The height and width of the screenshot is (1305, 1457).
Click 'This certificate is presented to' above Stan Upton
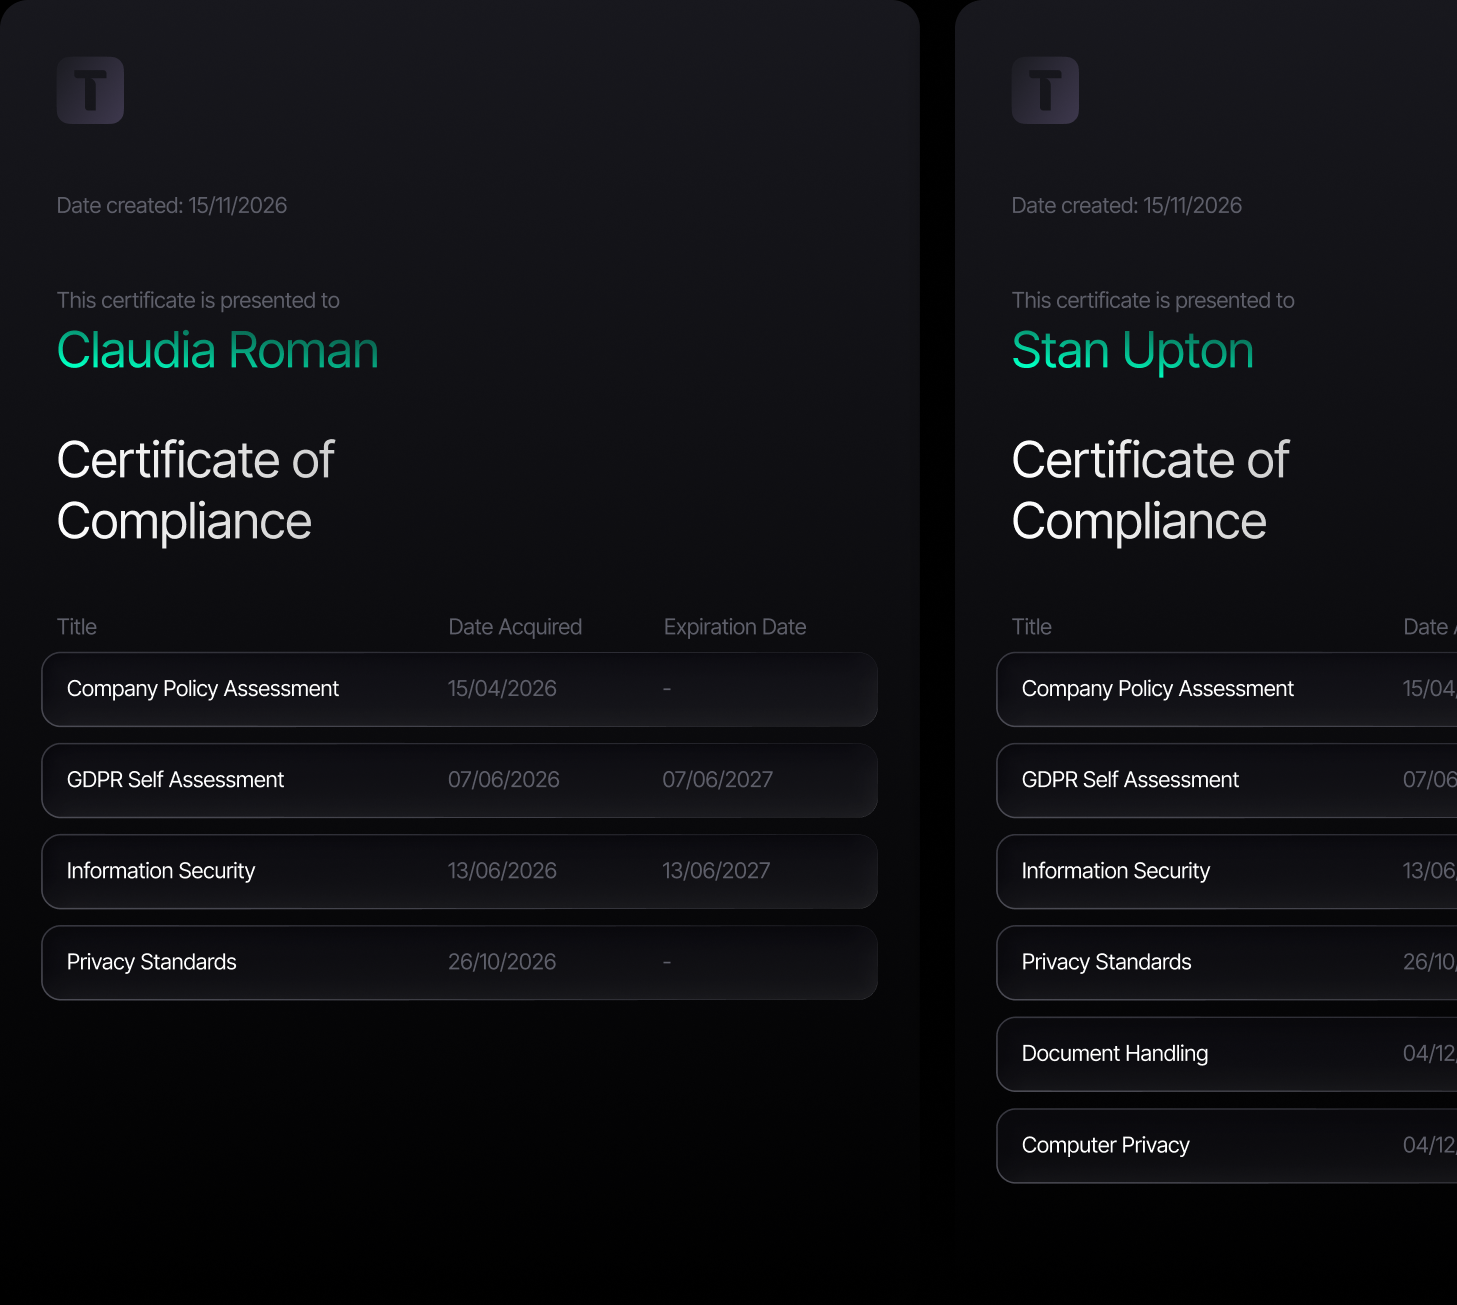point(1153,301)
